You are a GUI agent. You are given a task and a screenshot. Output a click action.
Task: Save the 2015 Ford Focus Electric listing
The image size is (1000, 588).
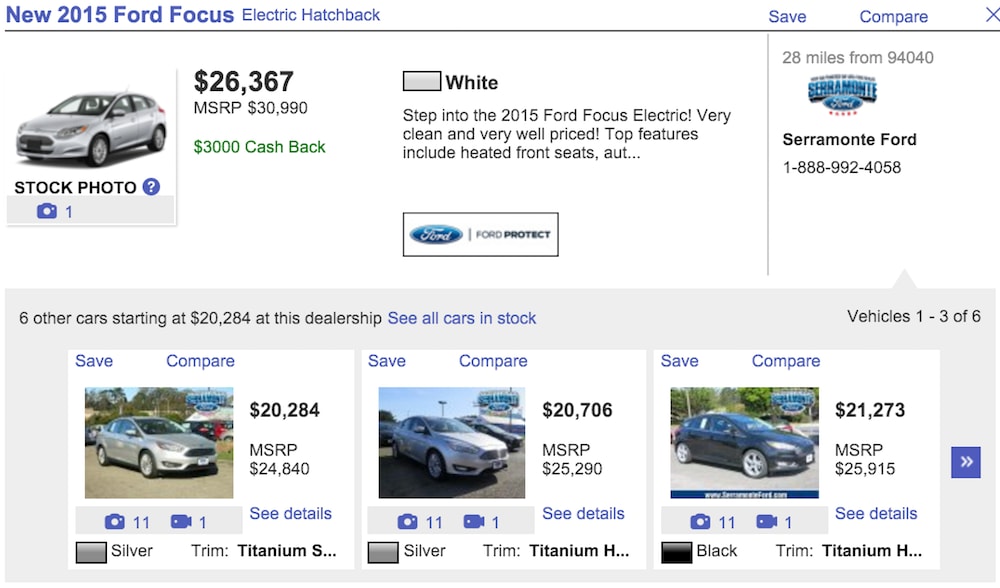pyautogui.click(x=787, y=17)
